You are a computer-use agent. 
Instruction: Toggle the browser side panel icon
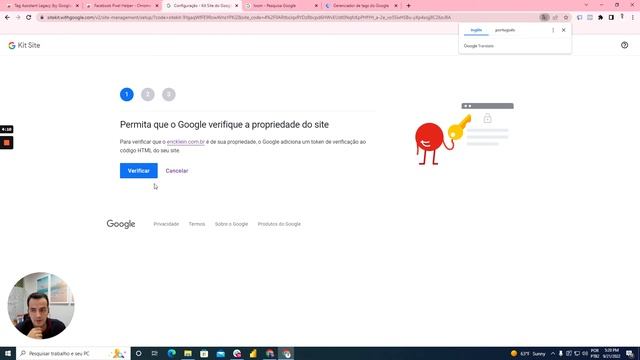[611, 18]
